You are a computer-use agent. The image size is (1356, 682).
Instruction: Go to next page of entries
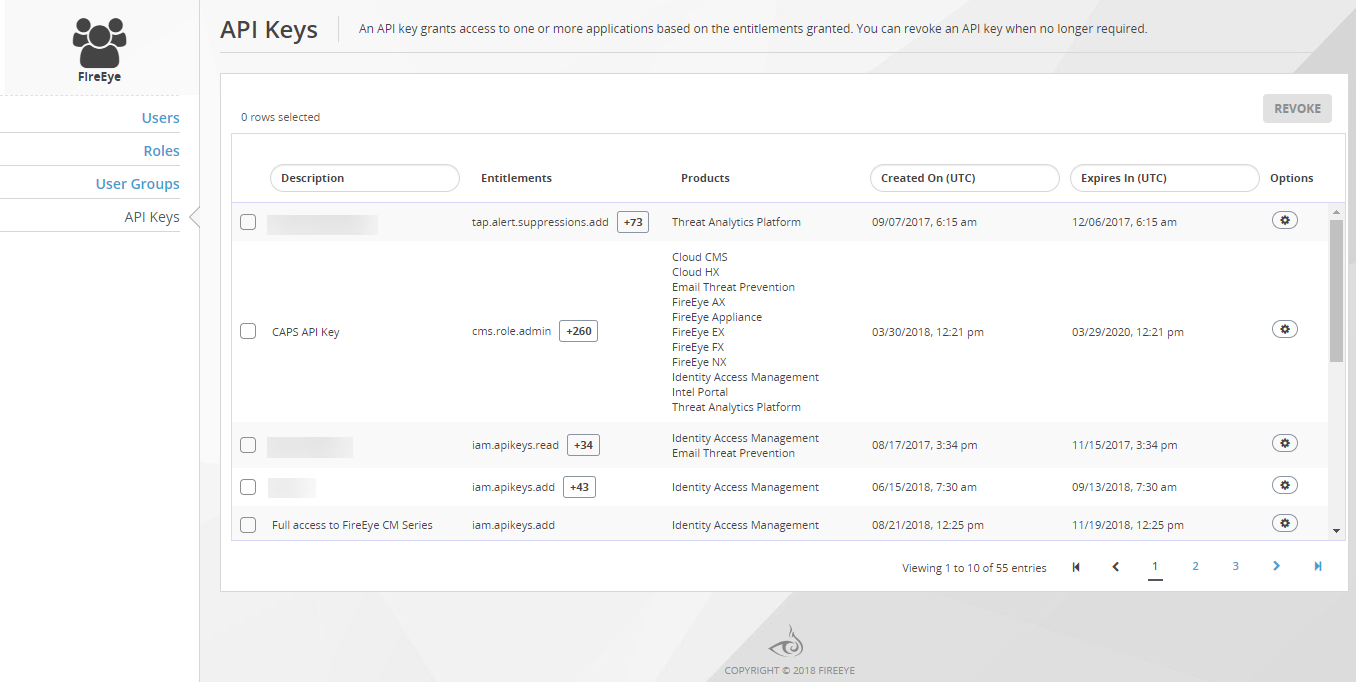pos(1276,566)
